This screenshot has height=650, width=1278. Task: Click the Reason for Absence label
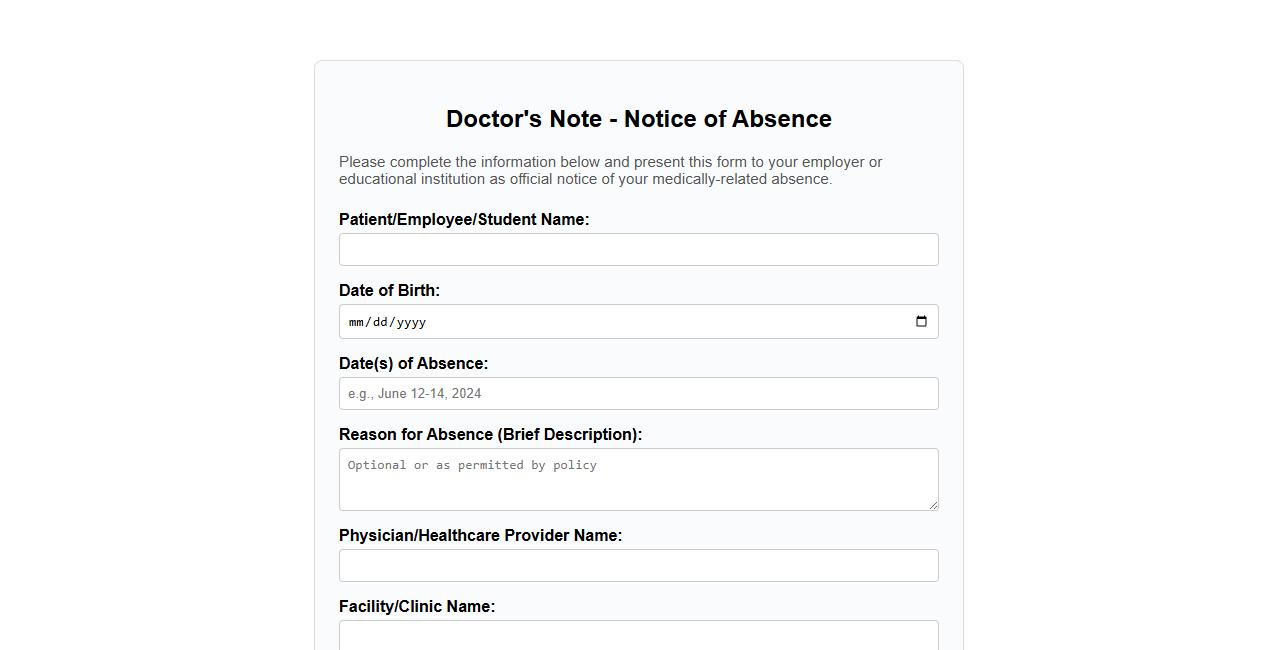490,434
